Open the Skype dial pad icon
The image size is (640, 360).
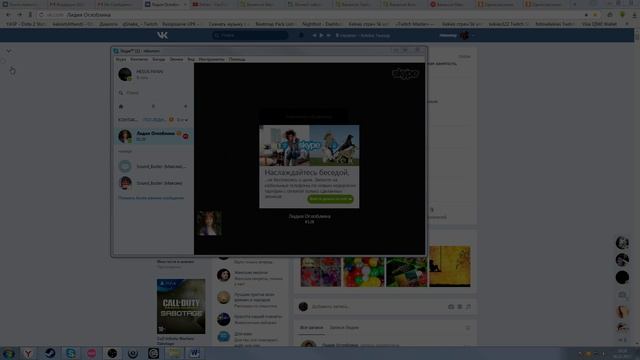coord(153,107)
